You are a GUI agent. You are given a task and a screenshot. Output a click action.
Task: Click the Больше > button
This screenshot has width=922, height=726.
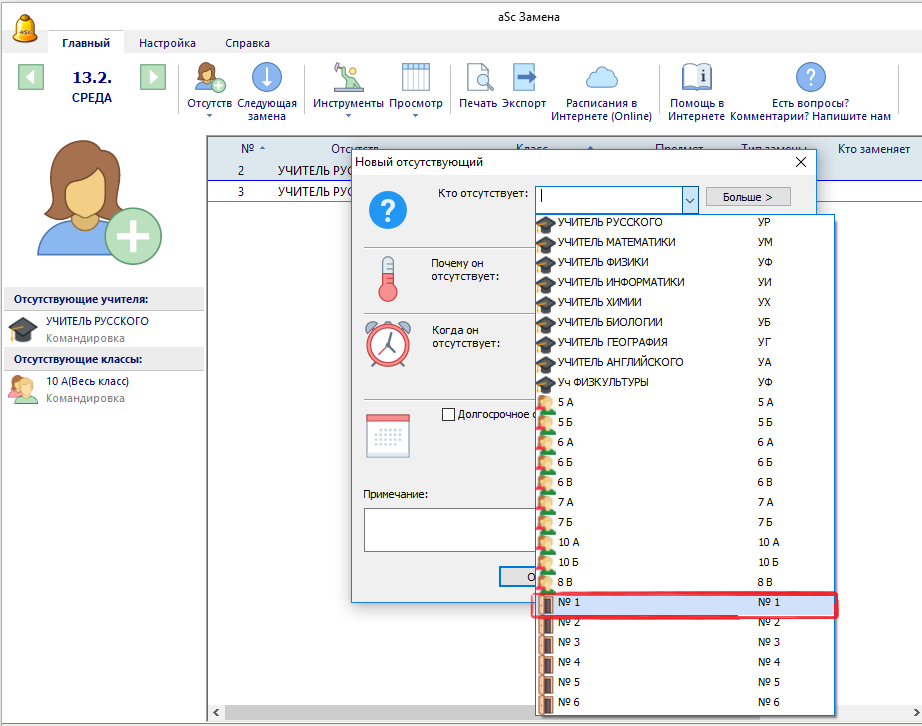[x=748, y=197]
